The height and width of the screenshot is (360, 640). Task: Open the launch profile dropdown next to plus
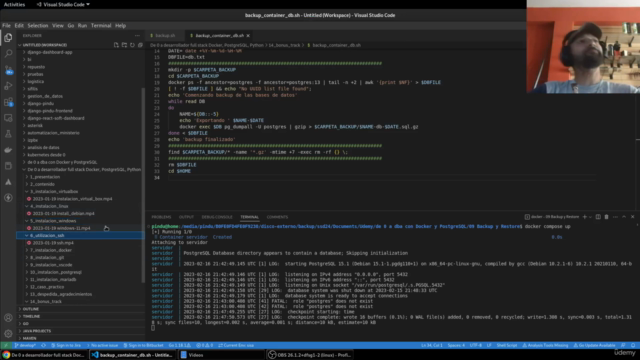pyautogui.click(x=591, y=217)
